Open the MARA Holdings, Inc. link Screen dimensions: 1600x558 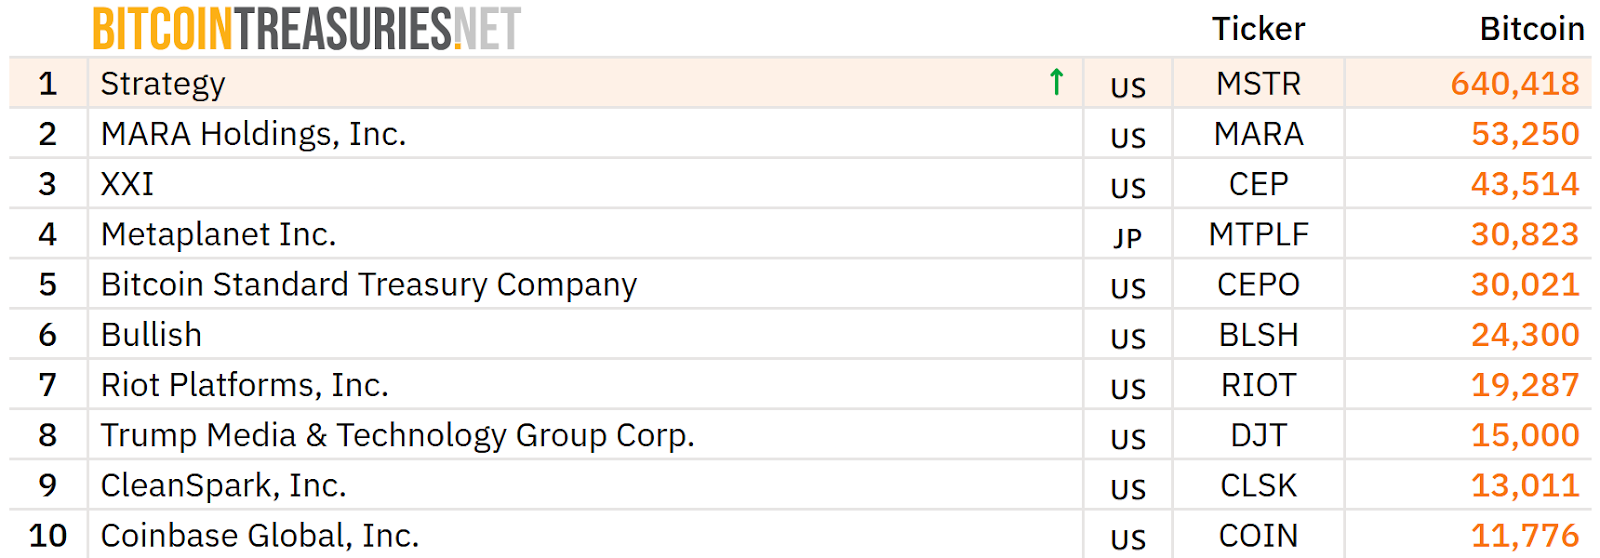pos(253,134)
